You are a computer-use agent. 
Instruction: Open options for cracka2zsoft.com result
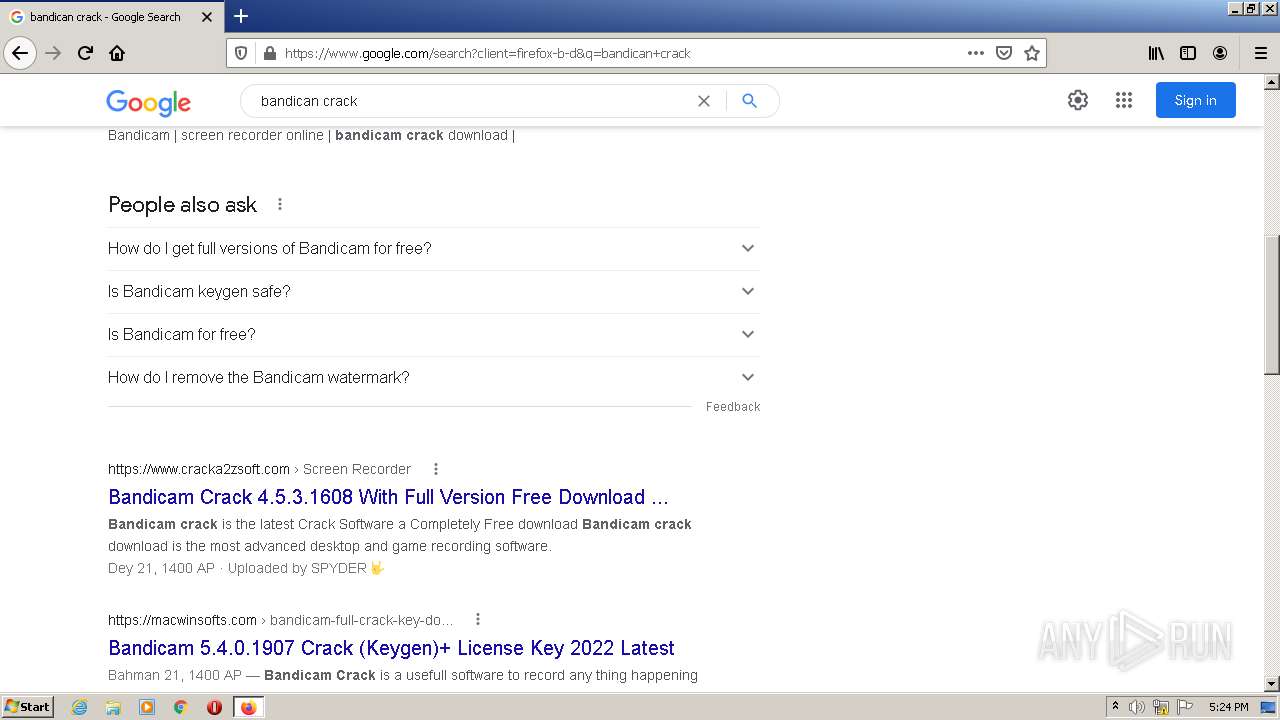click(436, 469)
